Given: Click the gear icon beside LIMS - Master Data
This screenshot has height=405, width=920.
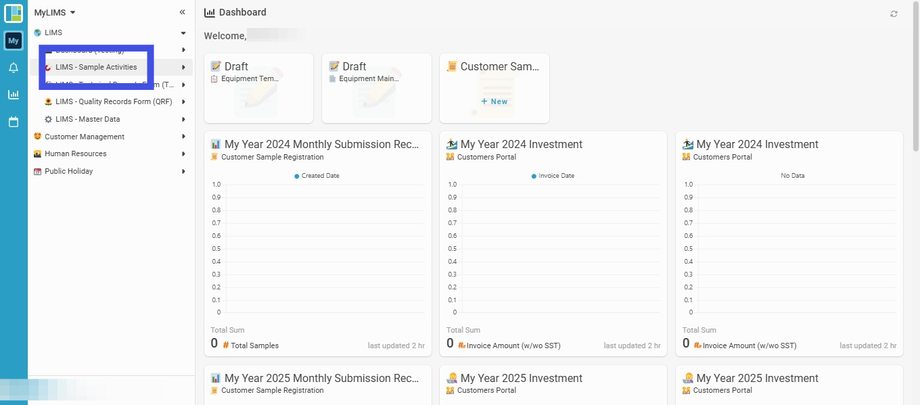Looking at the screenshot, I should point(48,119).
